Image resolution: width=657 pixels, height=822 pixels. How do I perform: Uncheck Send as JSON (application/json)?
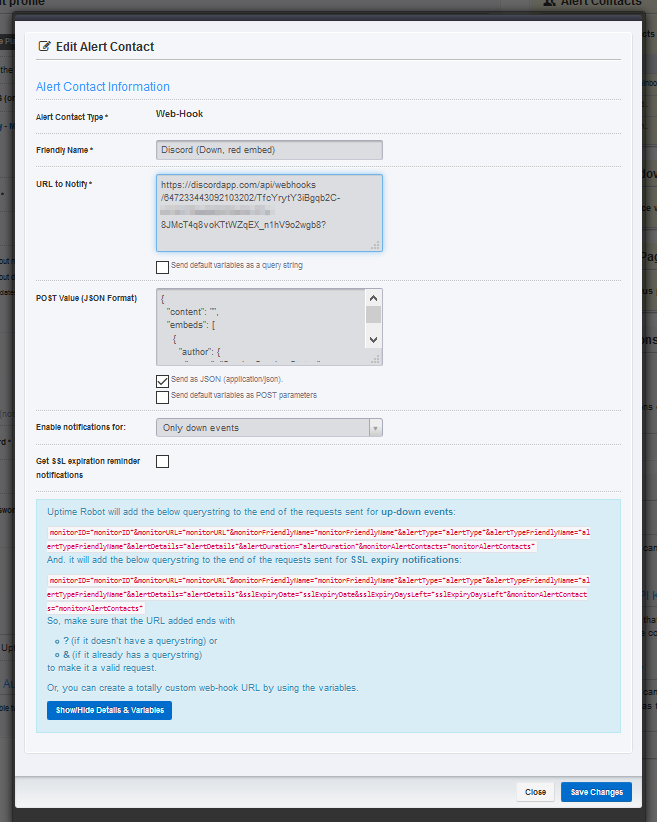coord(163,381)
